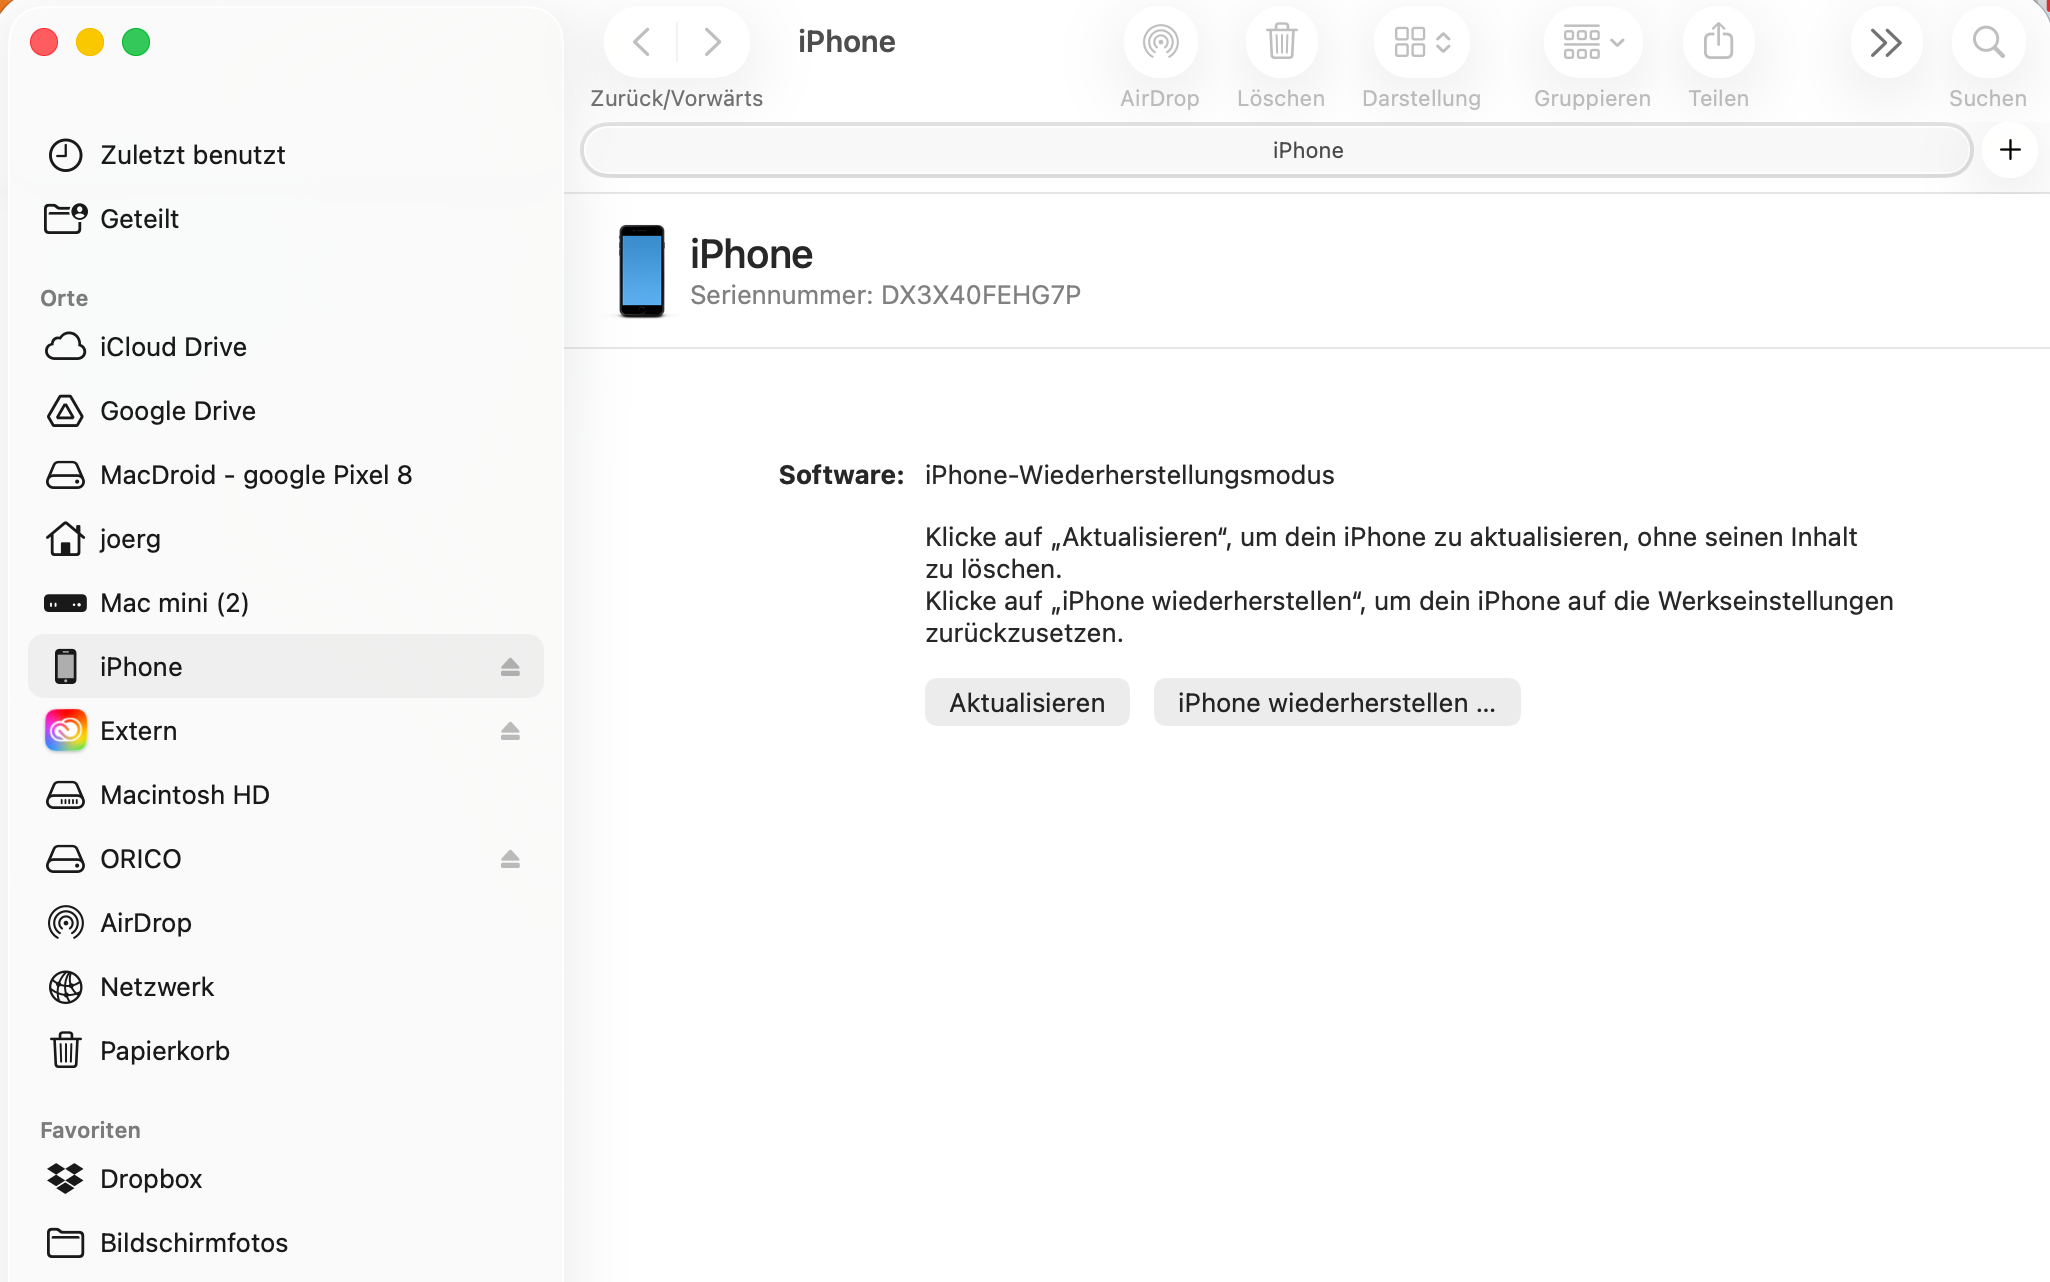Select MacDroid - google Pixel 8
The width and height of the screenshot is (2050, 1282).
255,474
